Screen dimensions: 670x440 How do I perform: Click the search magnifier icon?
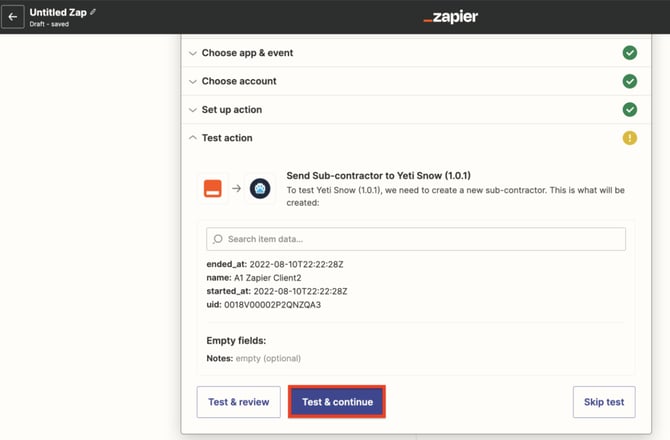(x=217, y=239)
